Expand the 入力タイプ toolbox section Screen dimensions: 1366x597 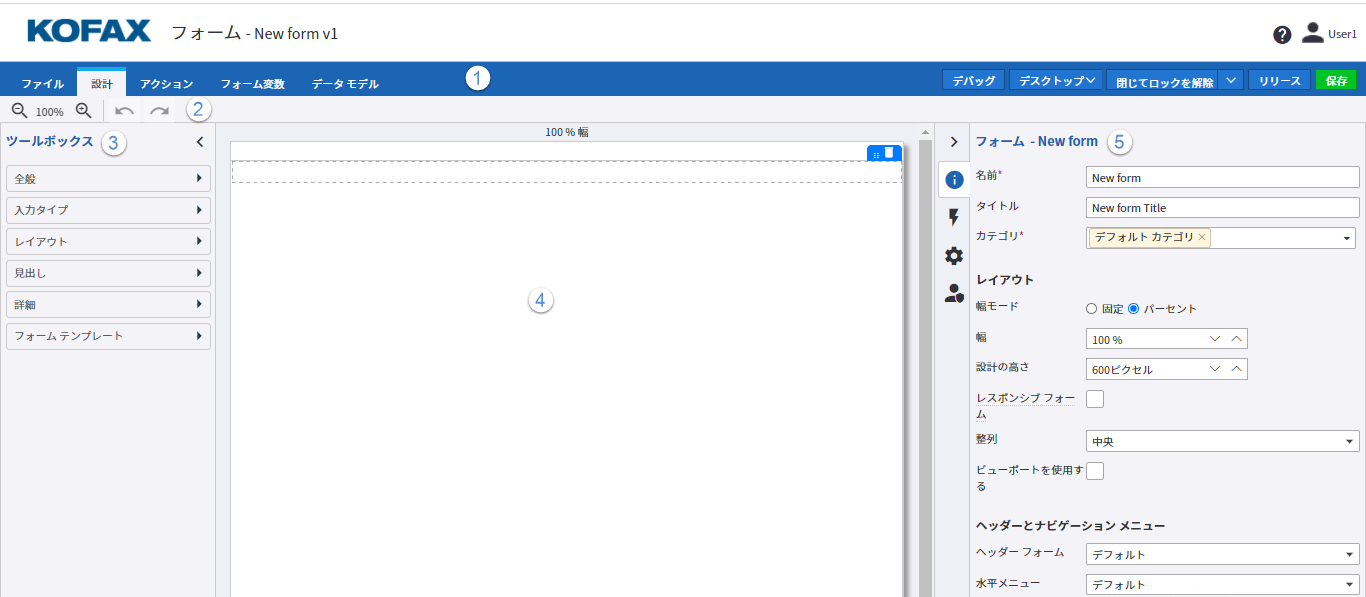[108, 210]
